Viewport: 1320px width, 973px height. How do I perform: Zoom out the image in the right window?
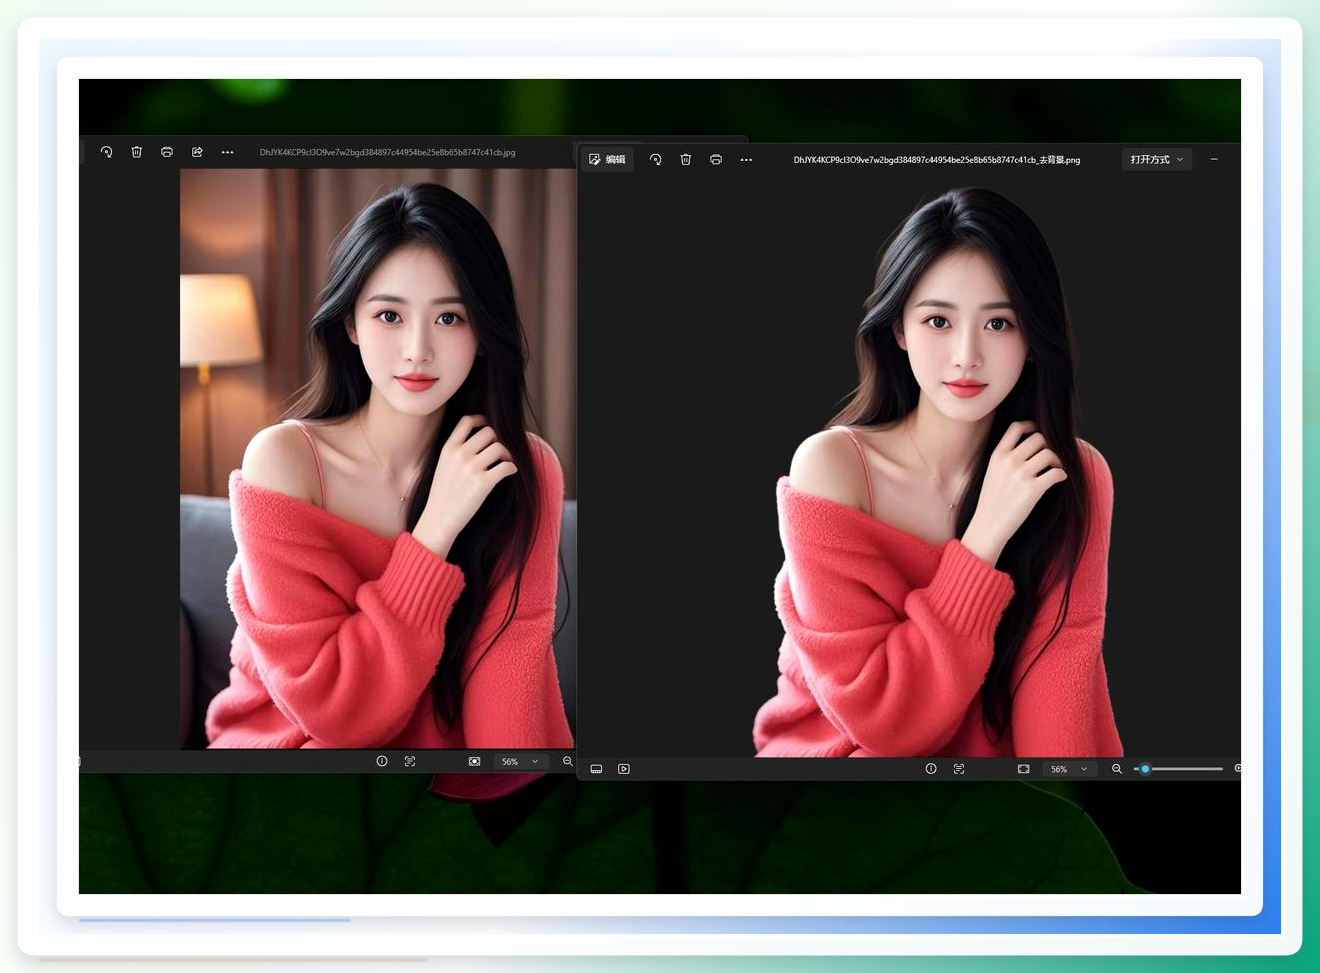pos(1117,769)
